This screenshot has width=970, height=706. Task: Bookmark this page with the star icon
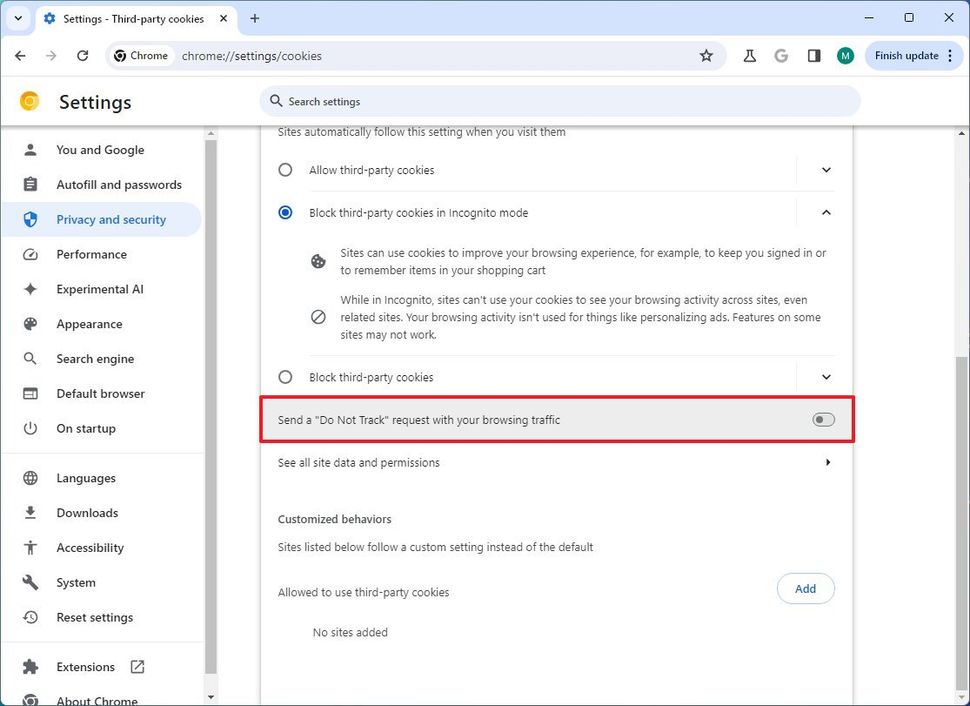[707, 56]
